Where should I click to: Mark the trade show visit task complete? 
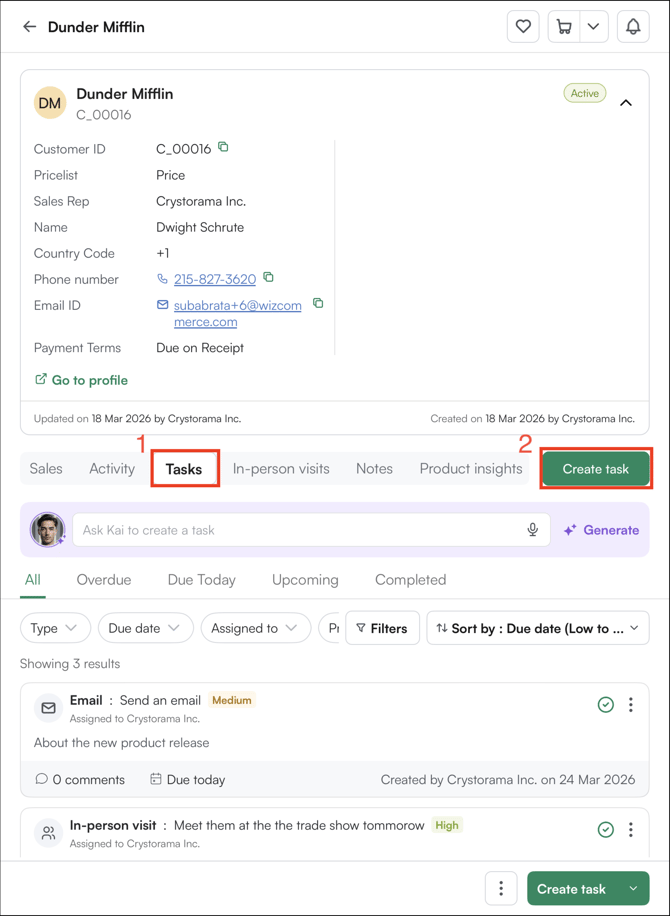606,830
